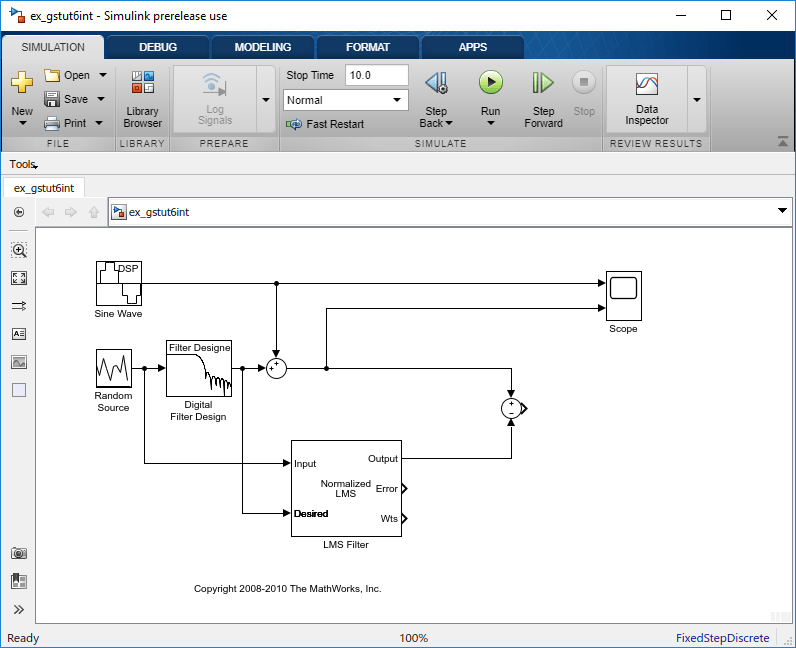This screenshot has width=796, height=648.
Task: Select the Sine Wave DSP block
Action: [119, 283]
